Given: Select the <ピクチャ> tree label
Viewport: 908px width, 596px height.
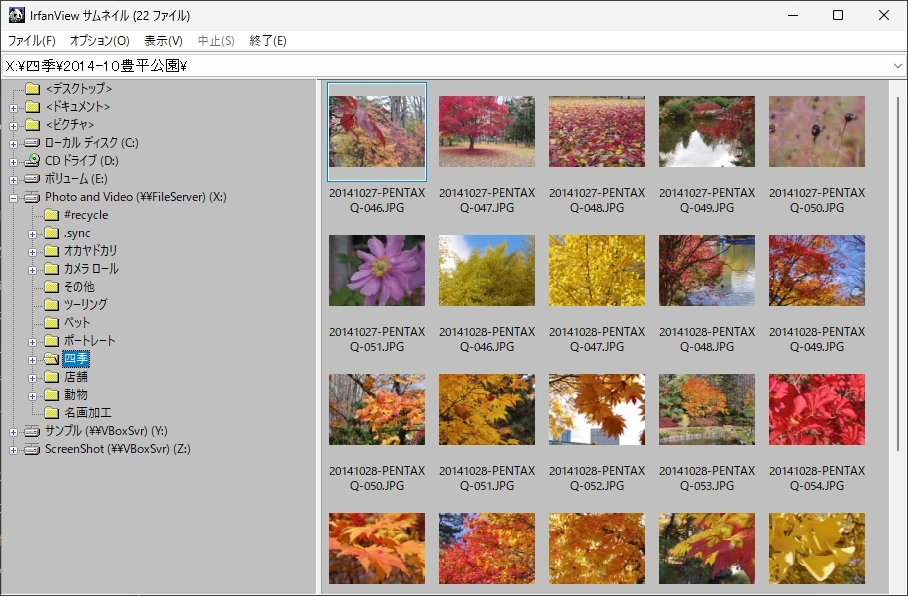Looking at the screenshot, I should click(69, 125).
